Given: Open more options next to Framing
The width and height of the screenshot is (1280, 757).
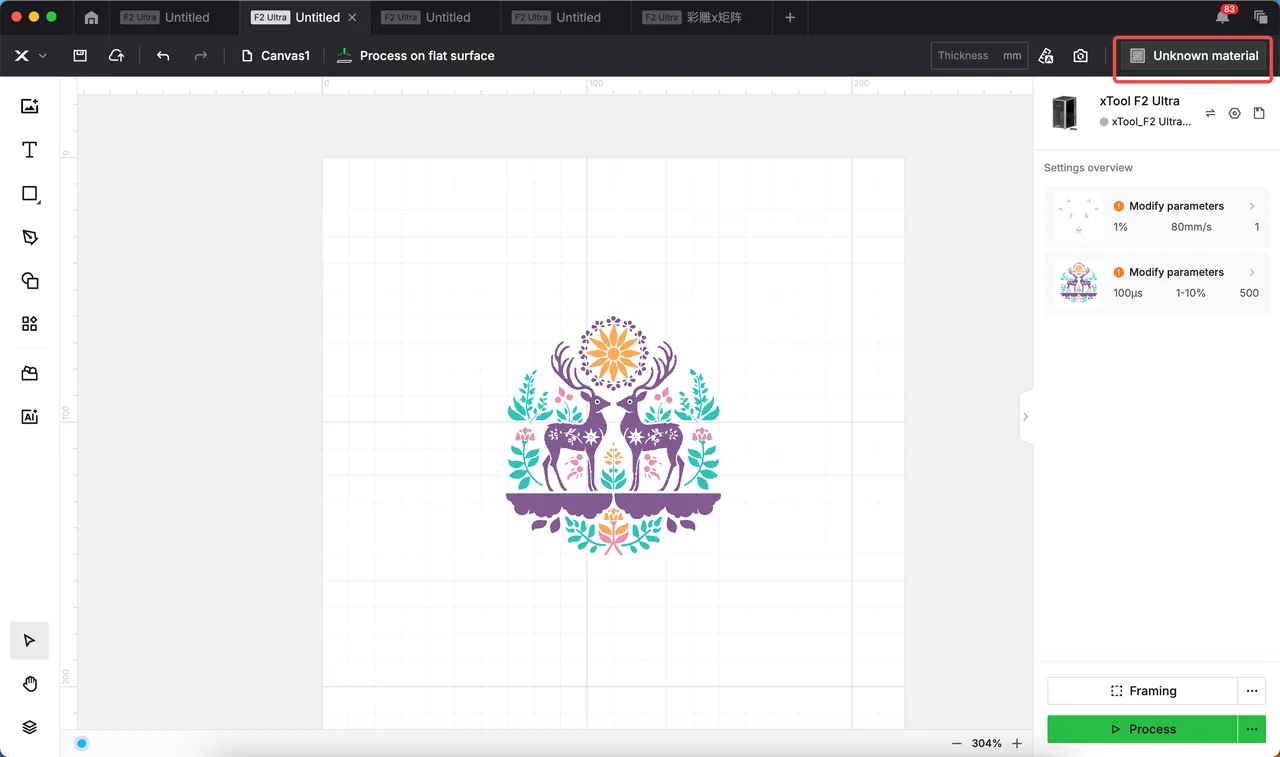Looking at the screenshot, I should pos(1252,691).
